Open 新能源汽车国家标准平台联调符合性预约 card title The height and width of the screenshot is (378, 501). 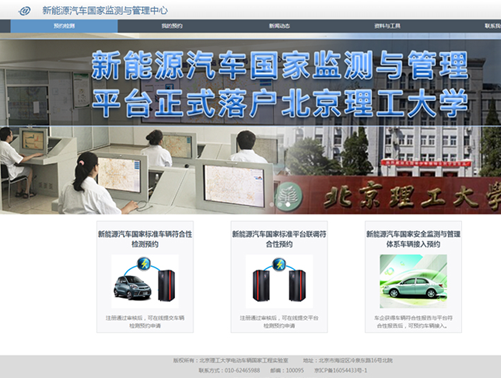point(279,239)
